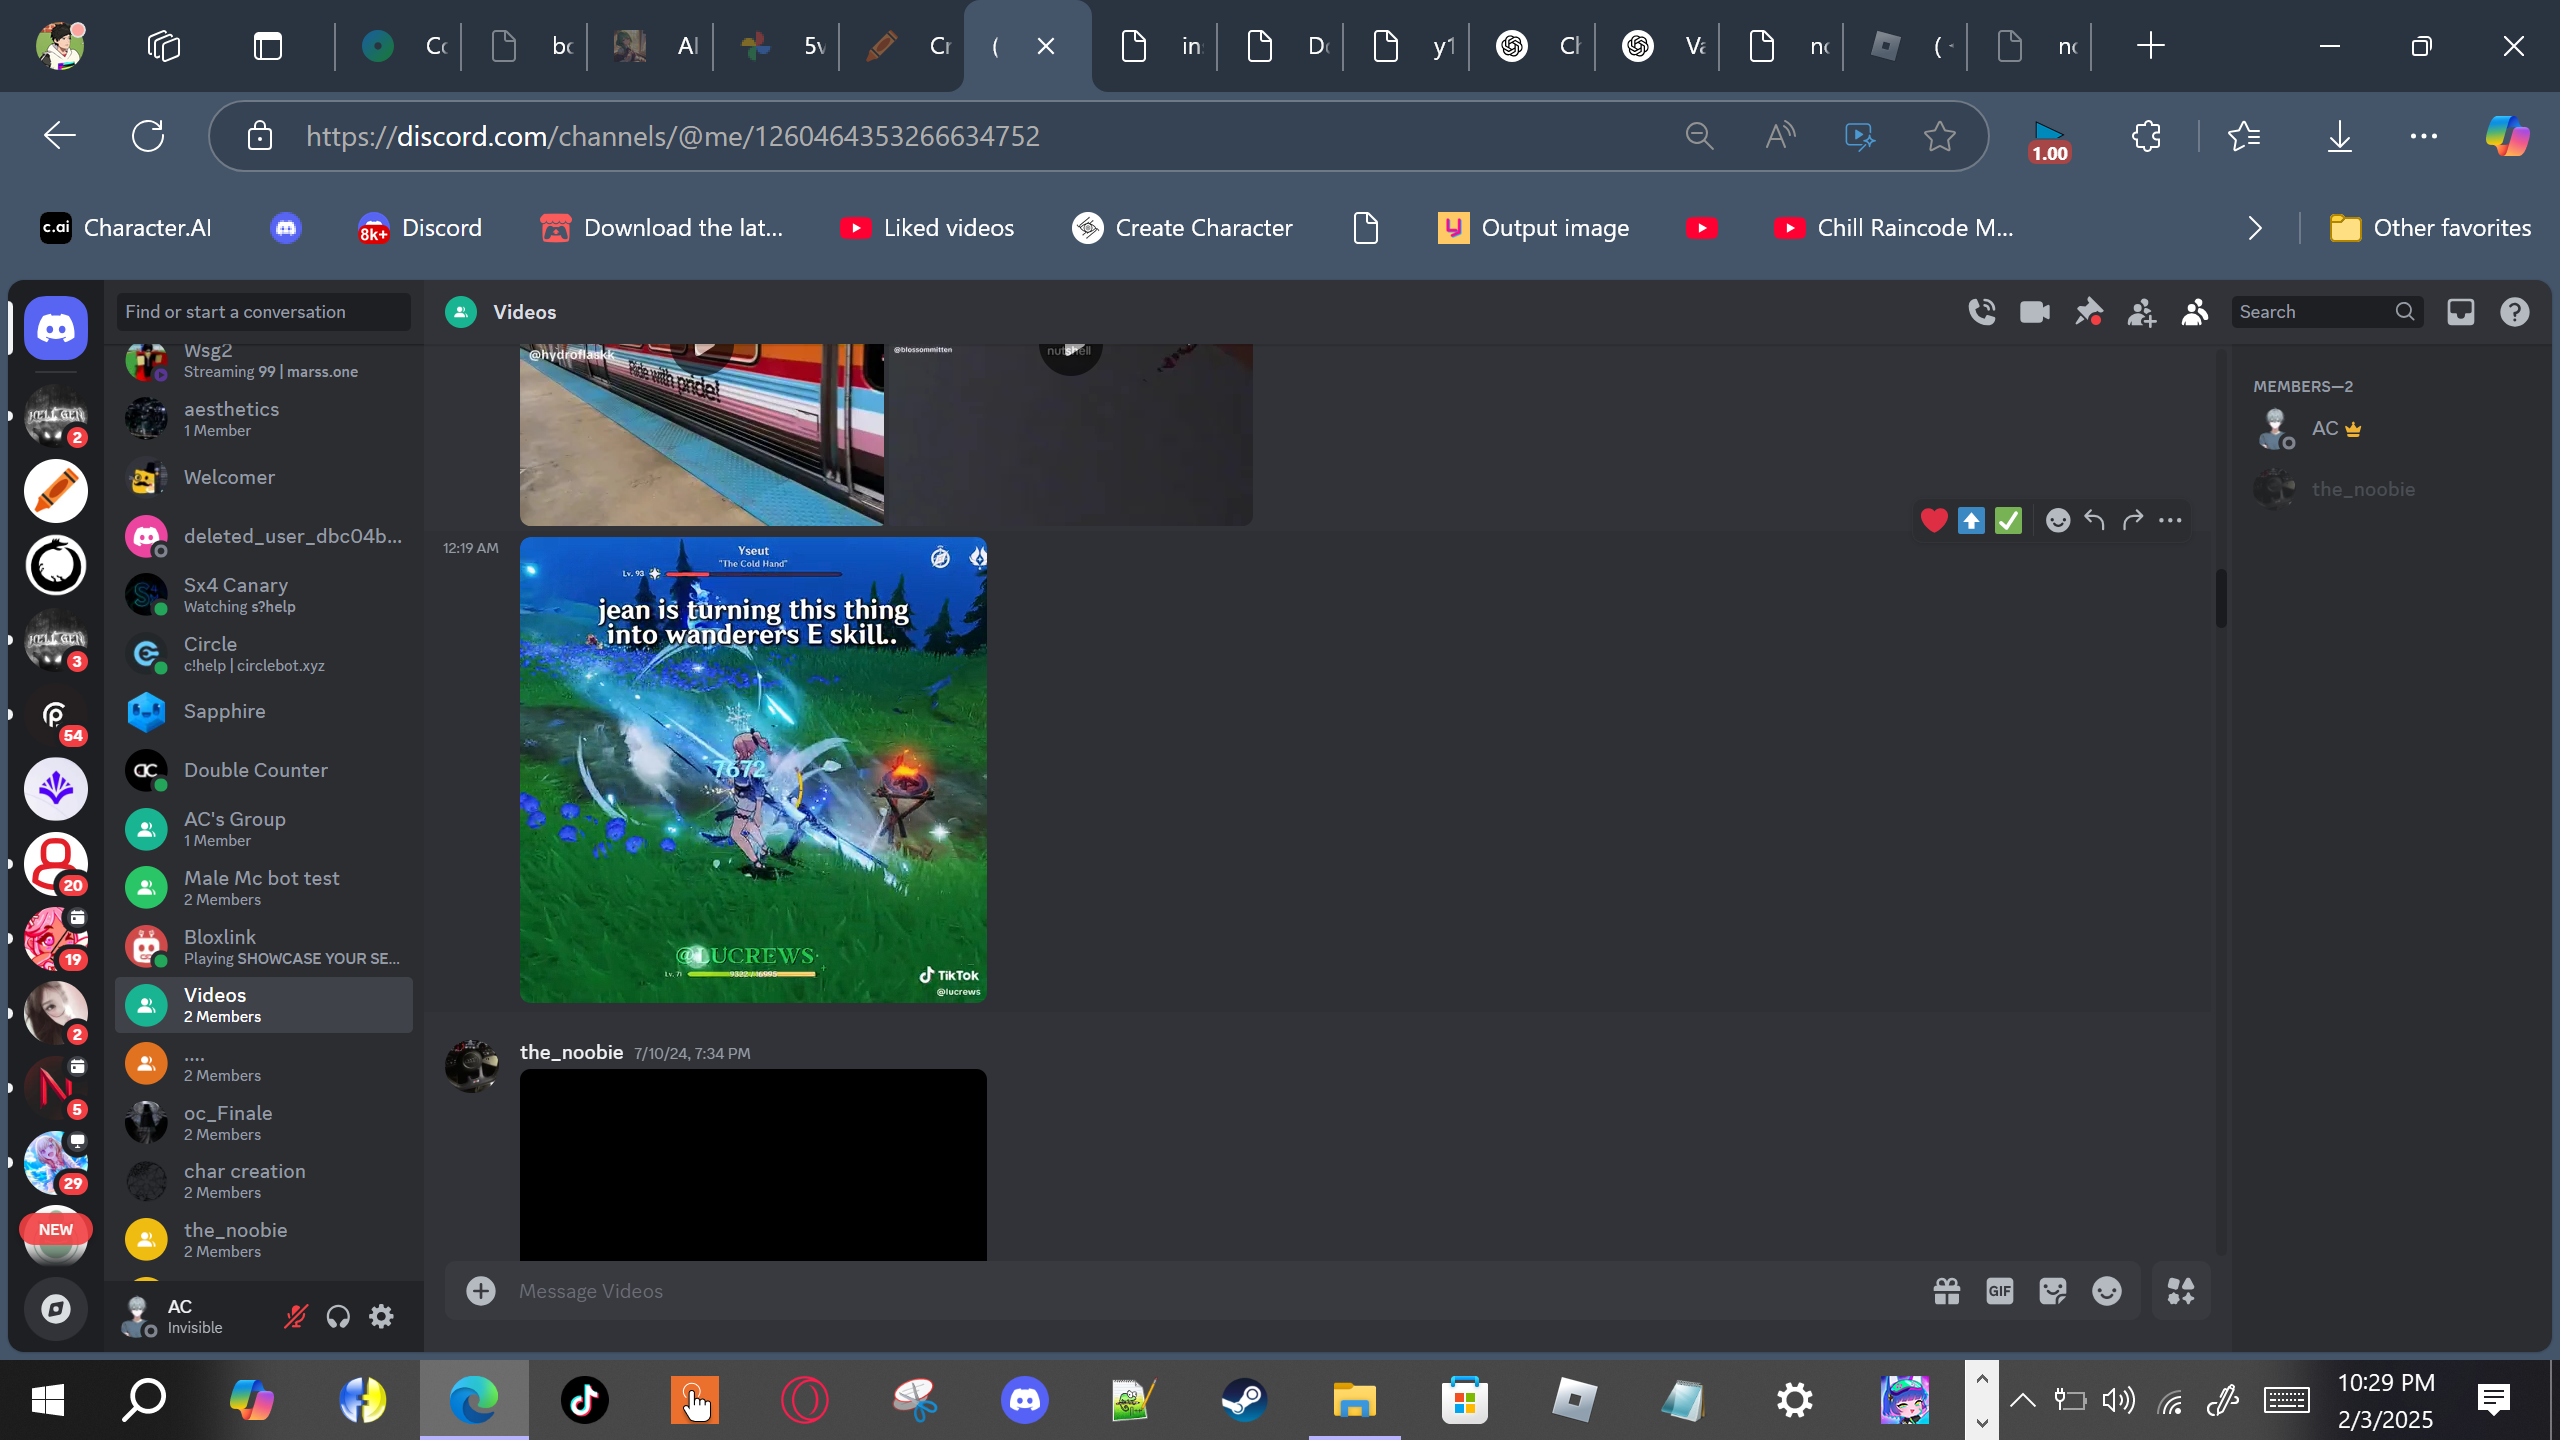The height and width of the screenshot is (1440, 2560).
Task: Click the chat message scrollbar
Action: 2221,598
